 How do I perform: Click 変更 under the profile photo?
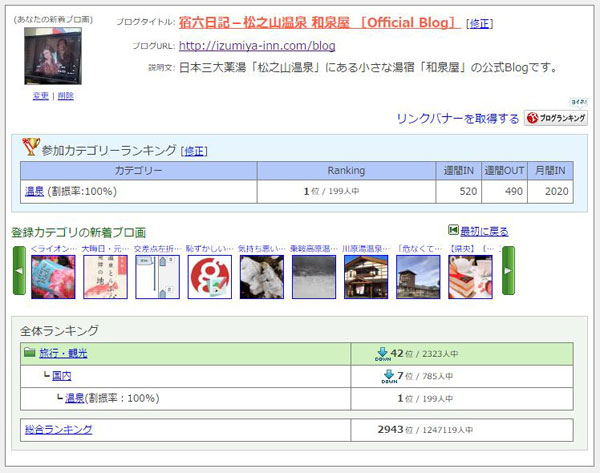pos(40,96)
